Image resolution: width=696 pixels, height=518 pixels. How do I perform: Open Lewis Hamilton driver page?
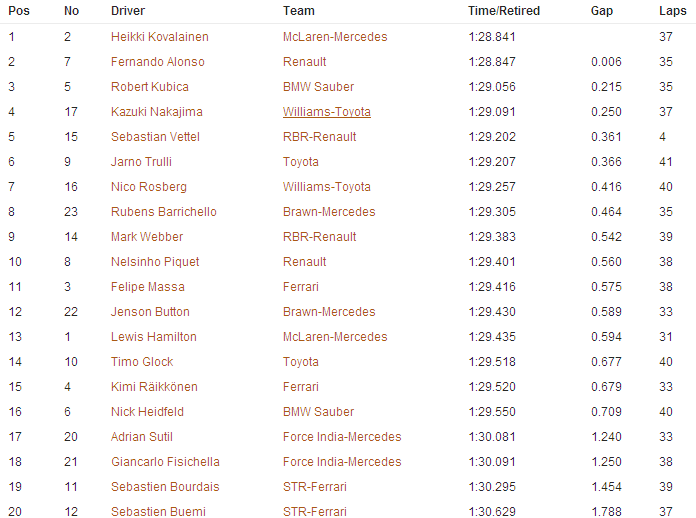[x=154, y=337]
